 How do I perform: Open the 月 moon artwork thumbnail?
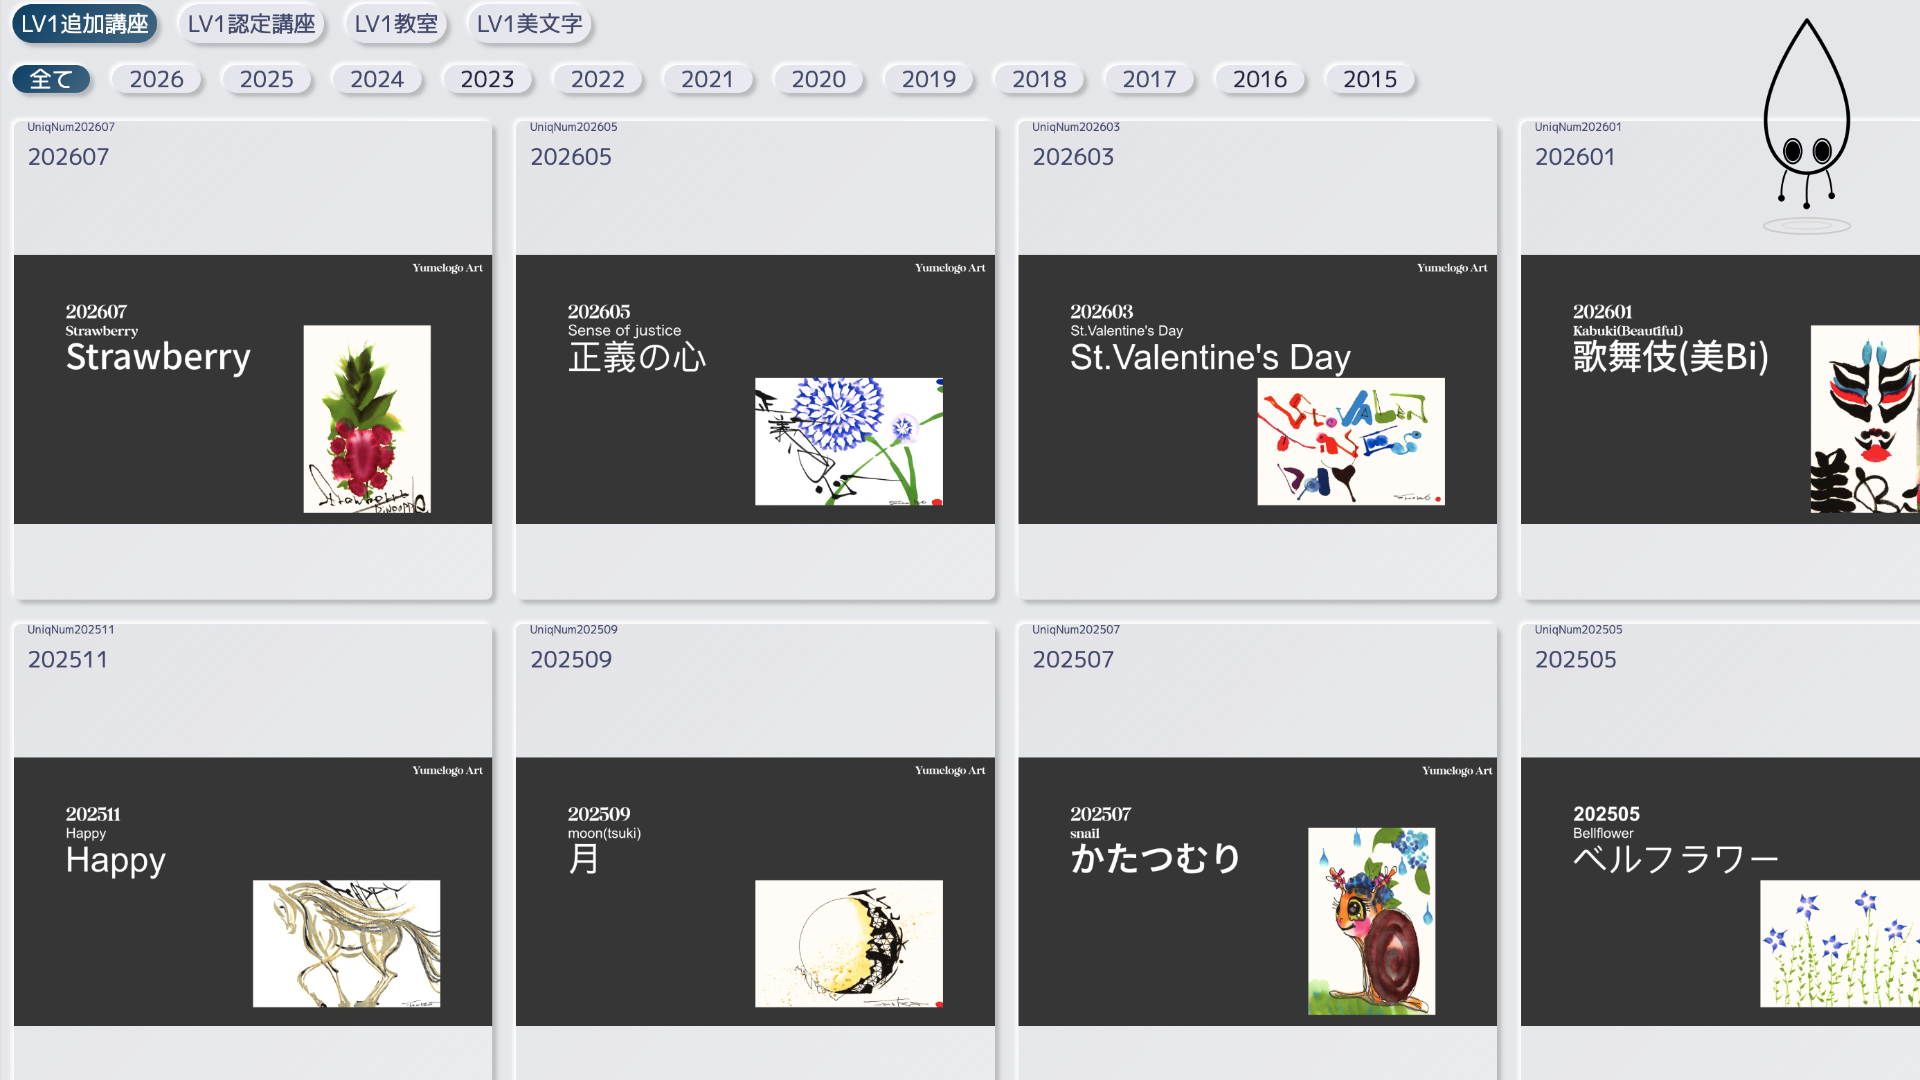pyautogui.click(x=848, y=943)
